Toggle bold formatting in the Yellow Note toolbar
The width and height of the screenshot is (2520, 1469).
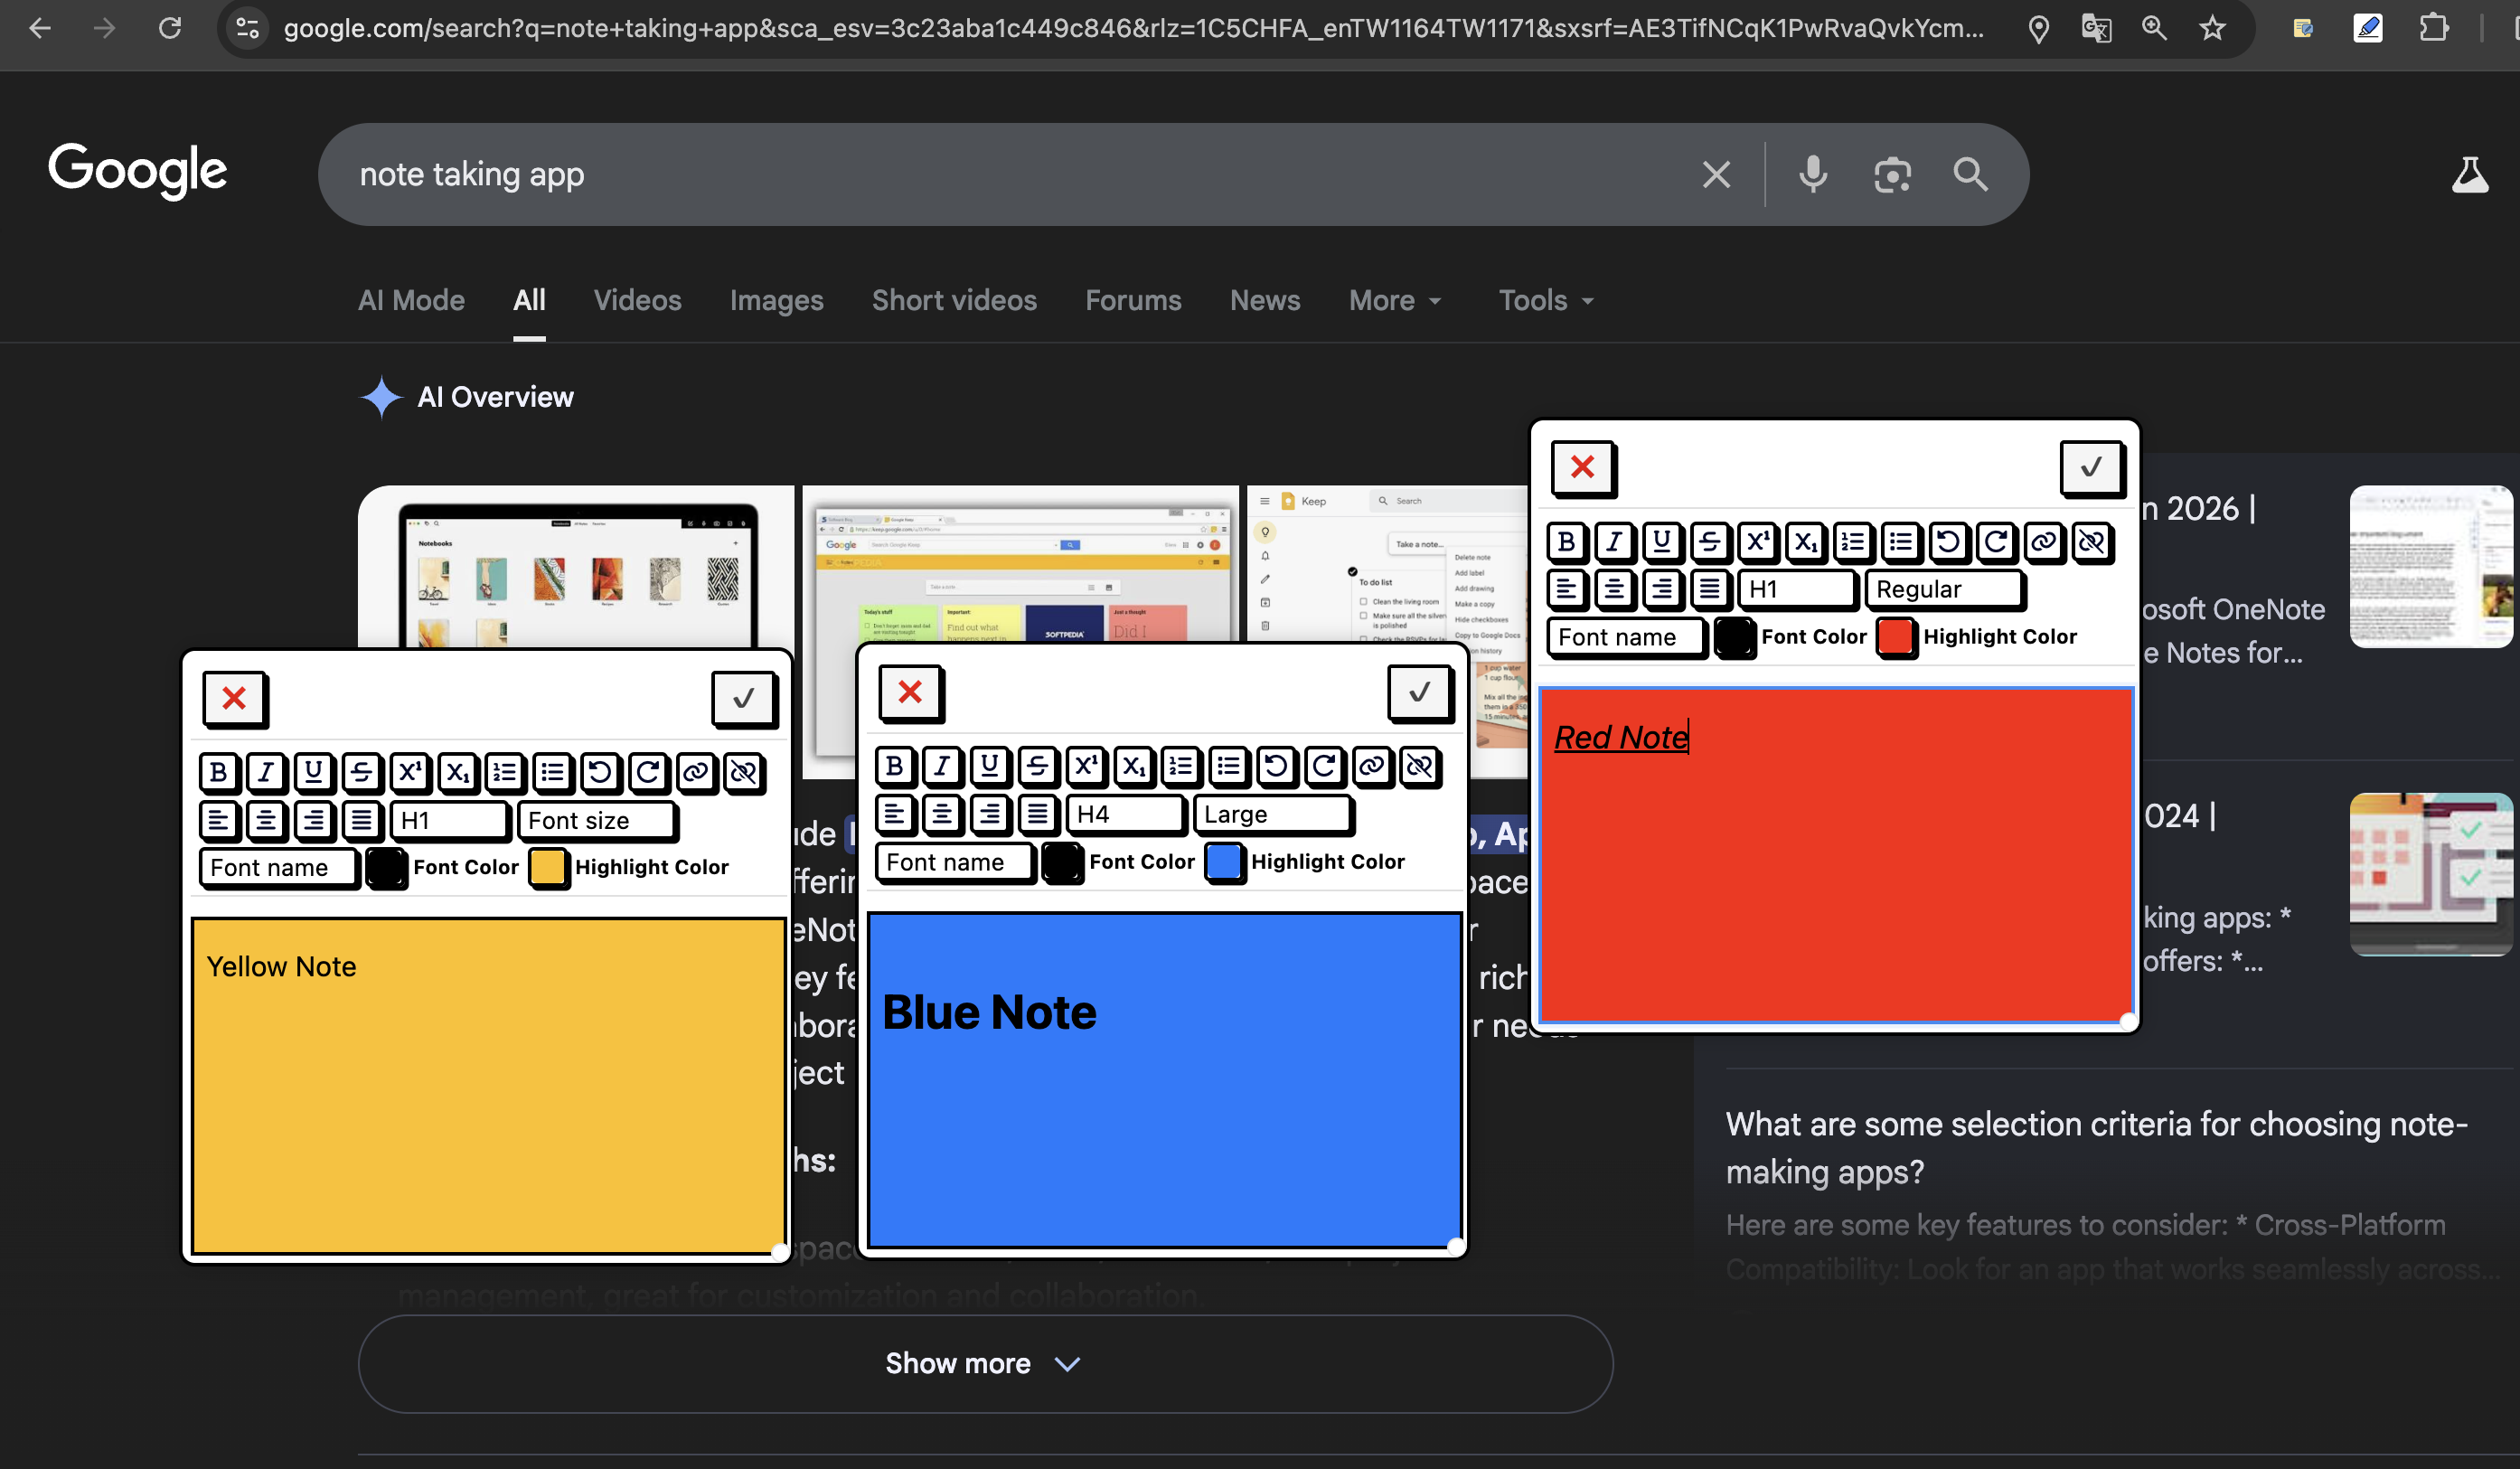tap(219, 772)
